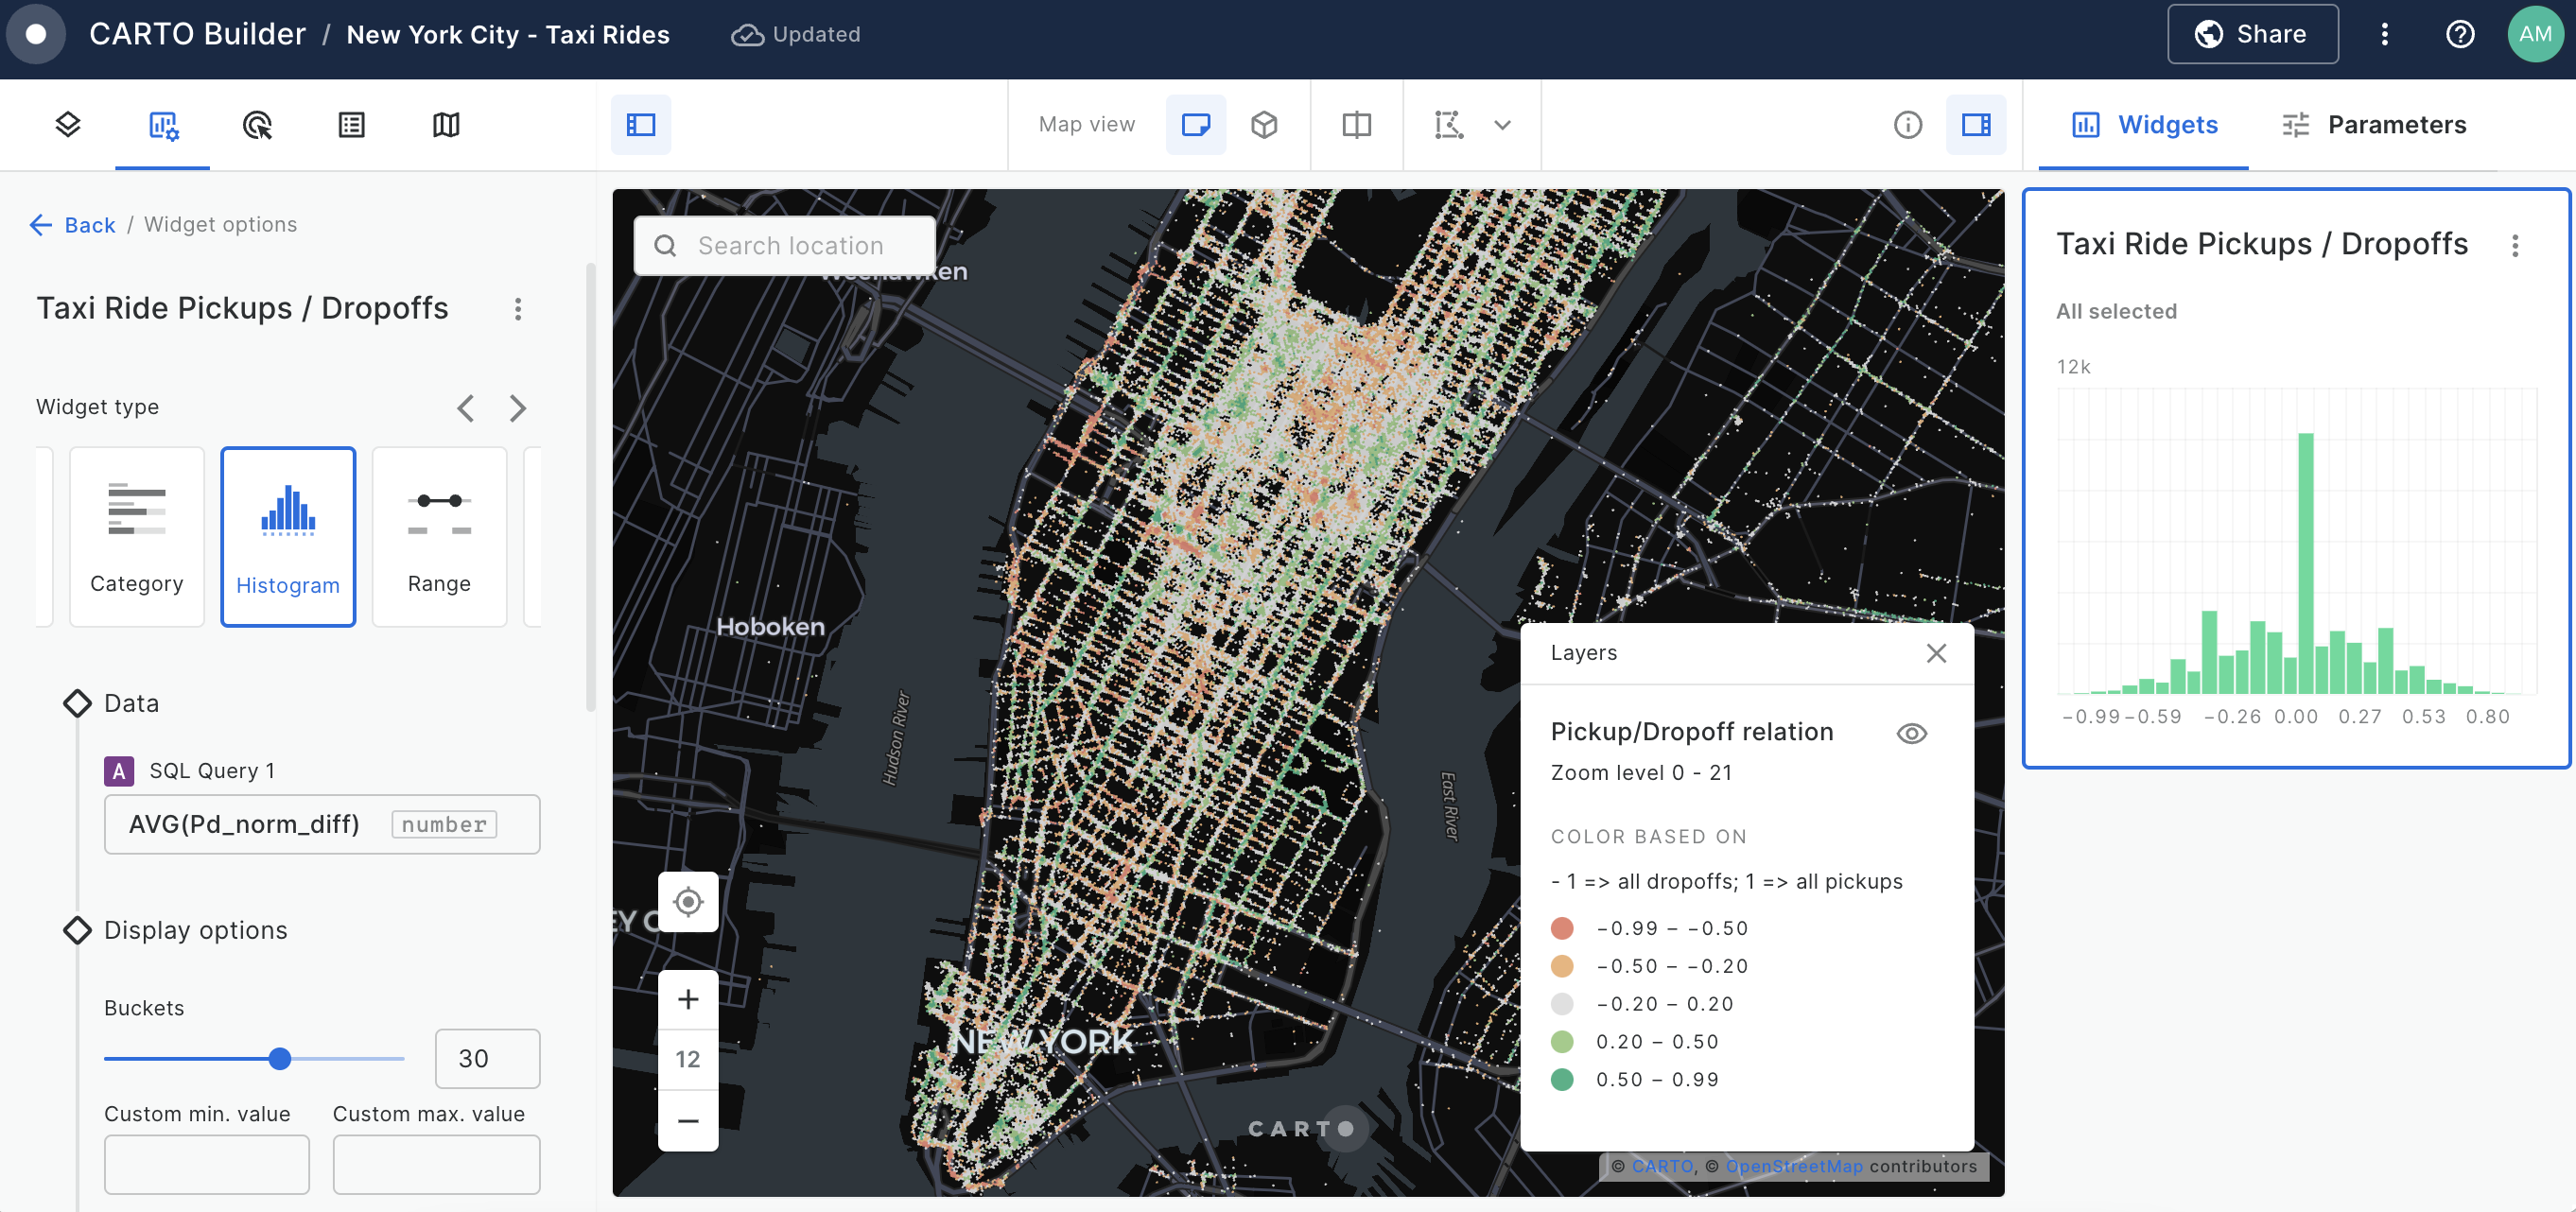Open the Legend list icon
Screen dimensions: 2576x1212
(351, 125)
